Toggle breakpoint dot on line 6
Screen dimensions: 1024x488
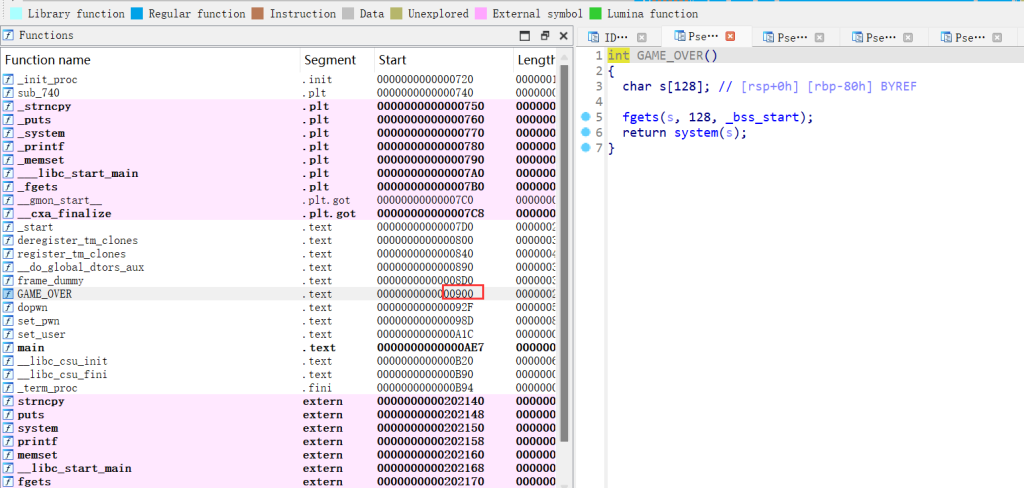pyautogui.click(x=586, y=133)
